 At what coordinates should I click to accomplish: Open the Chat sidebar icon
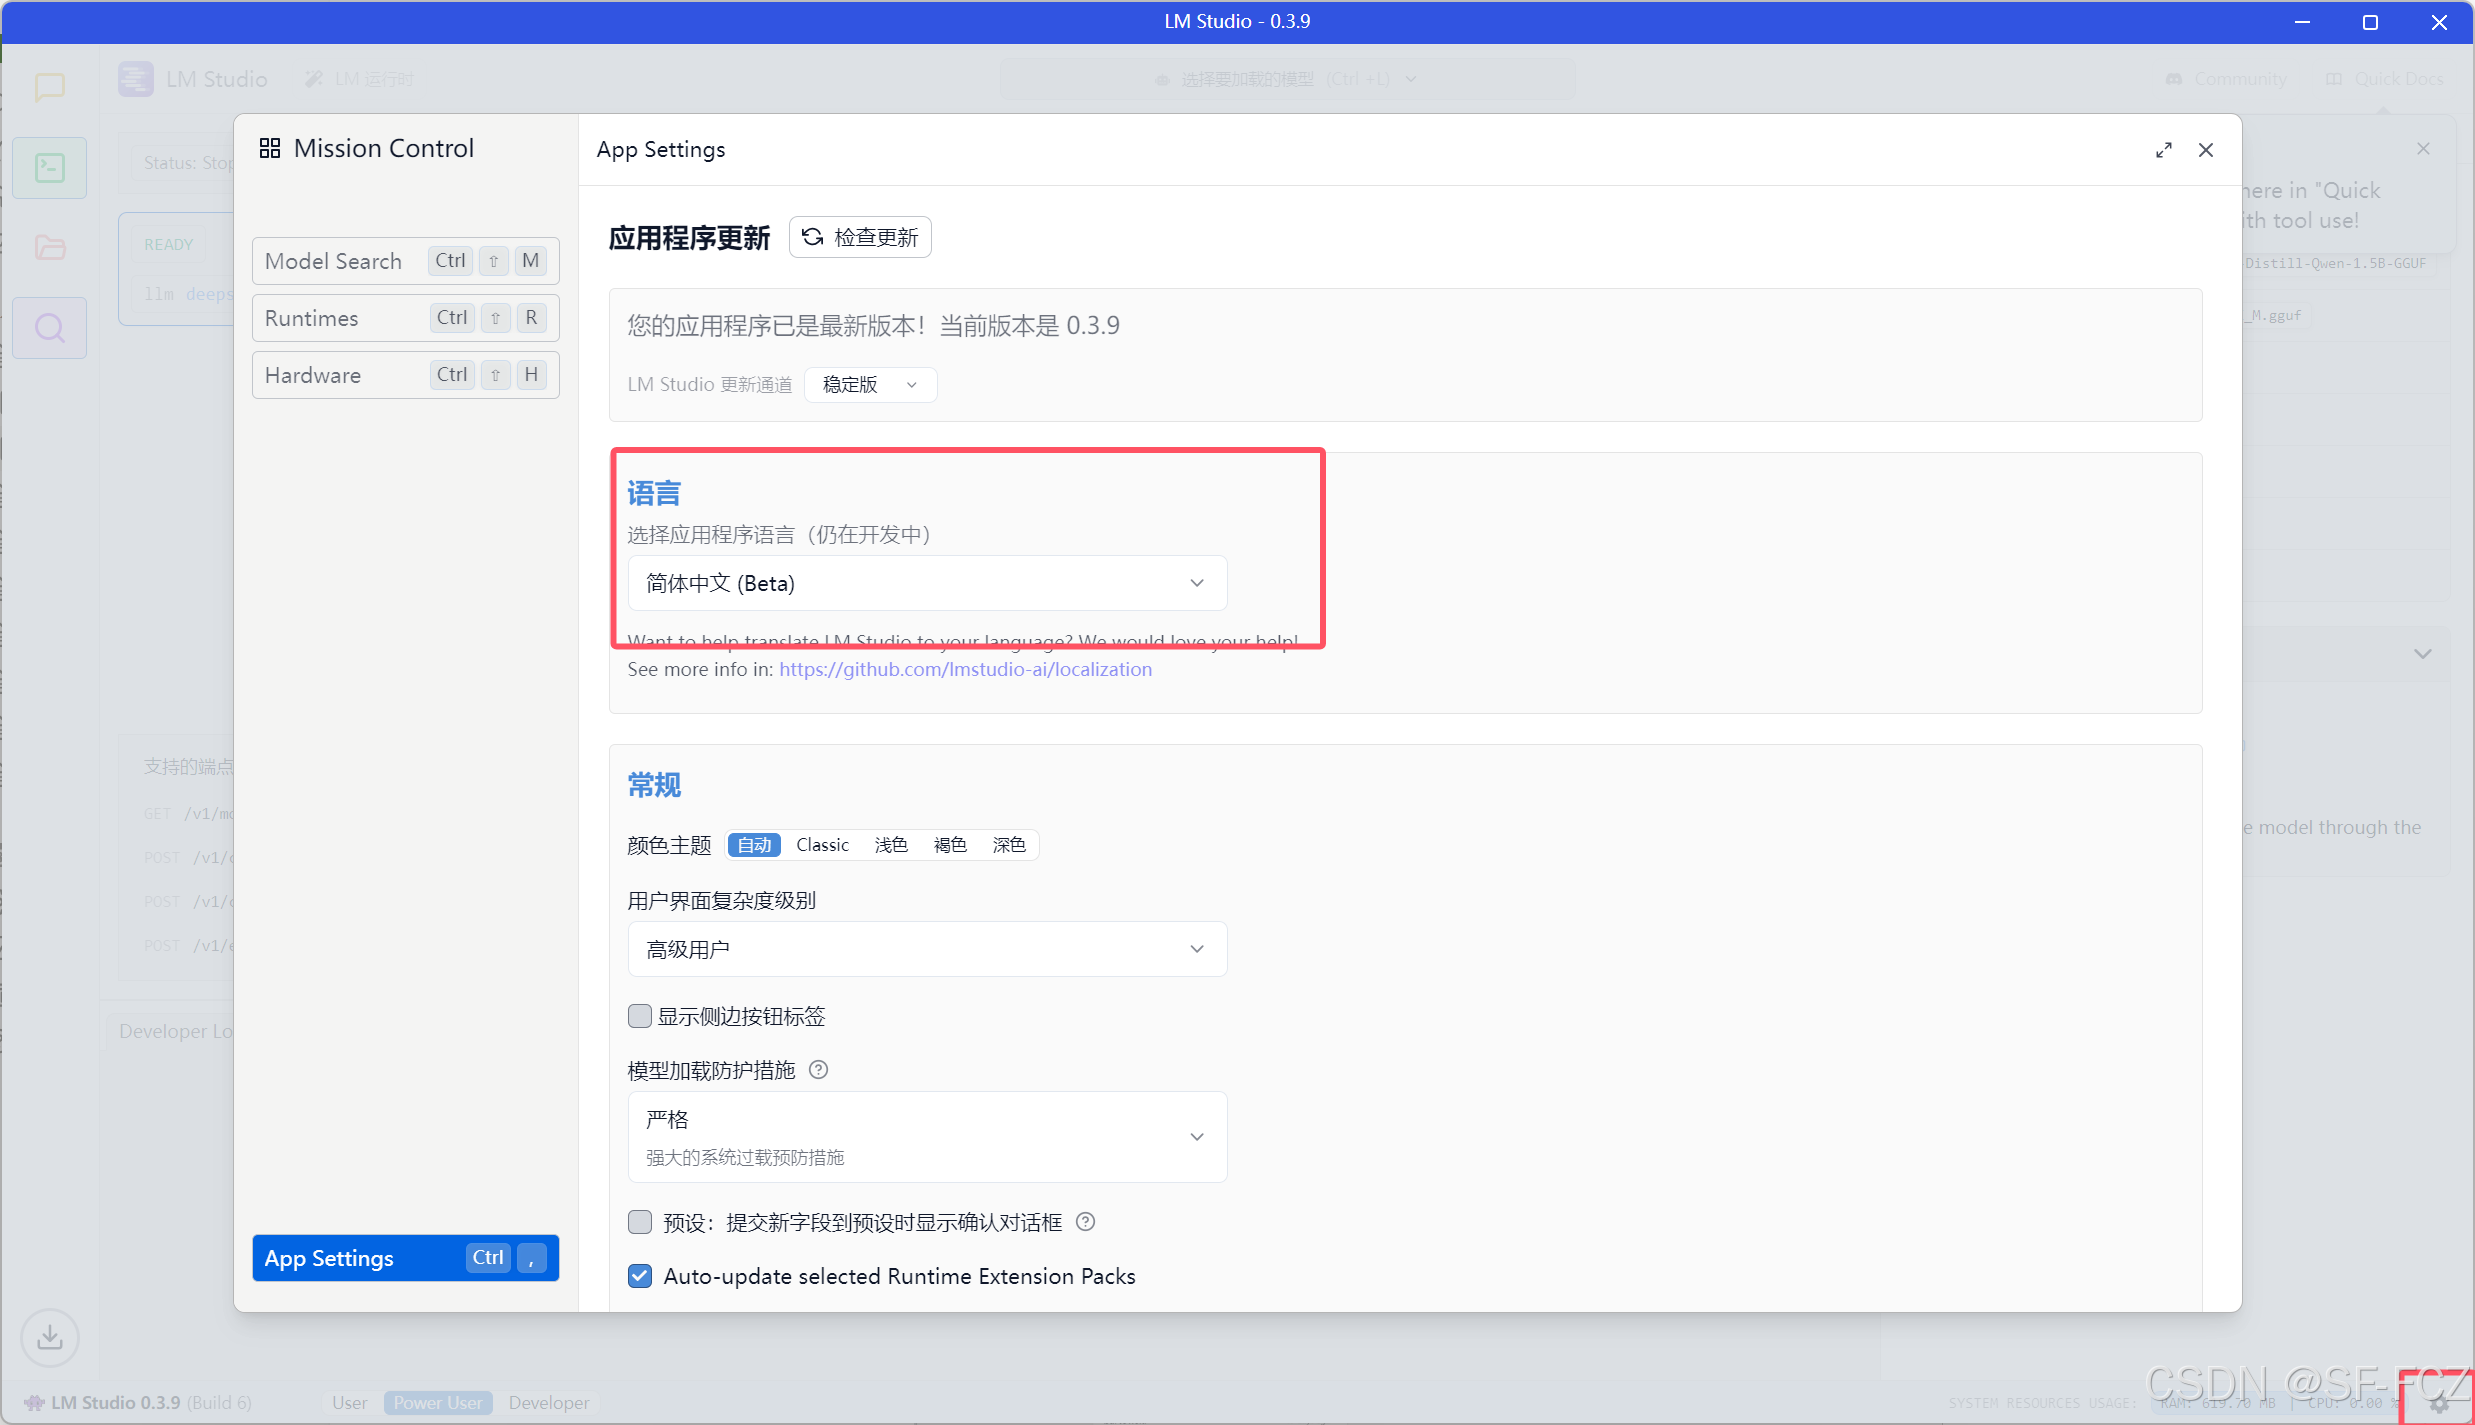[49, 87]
